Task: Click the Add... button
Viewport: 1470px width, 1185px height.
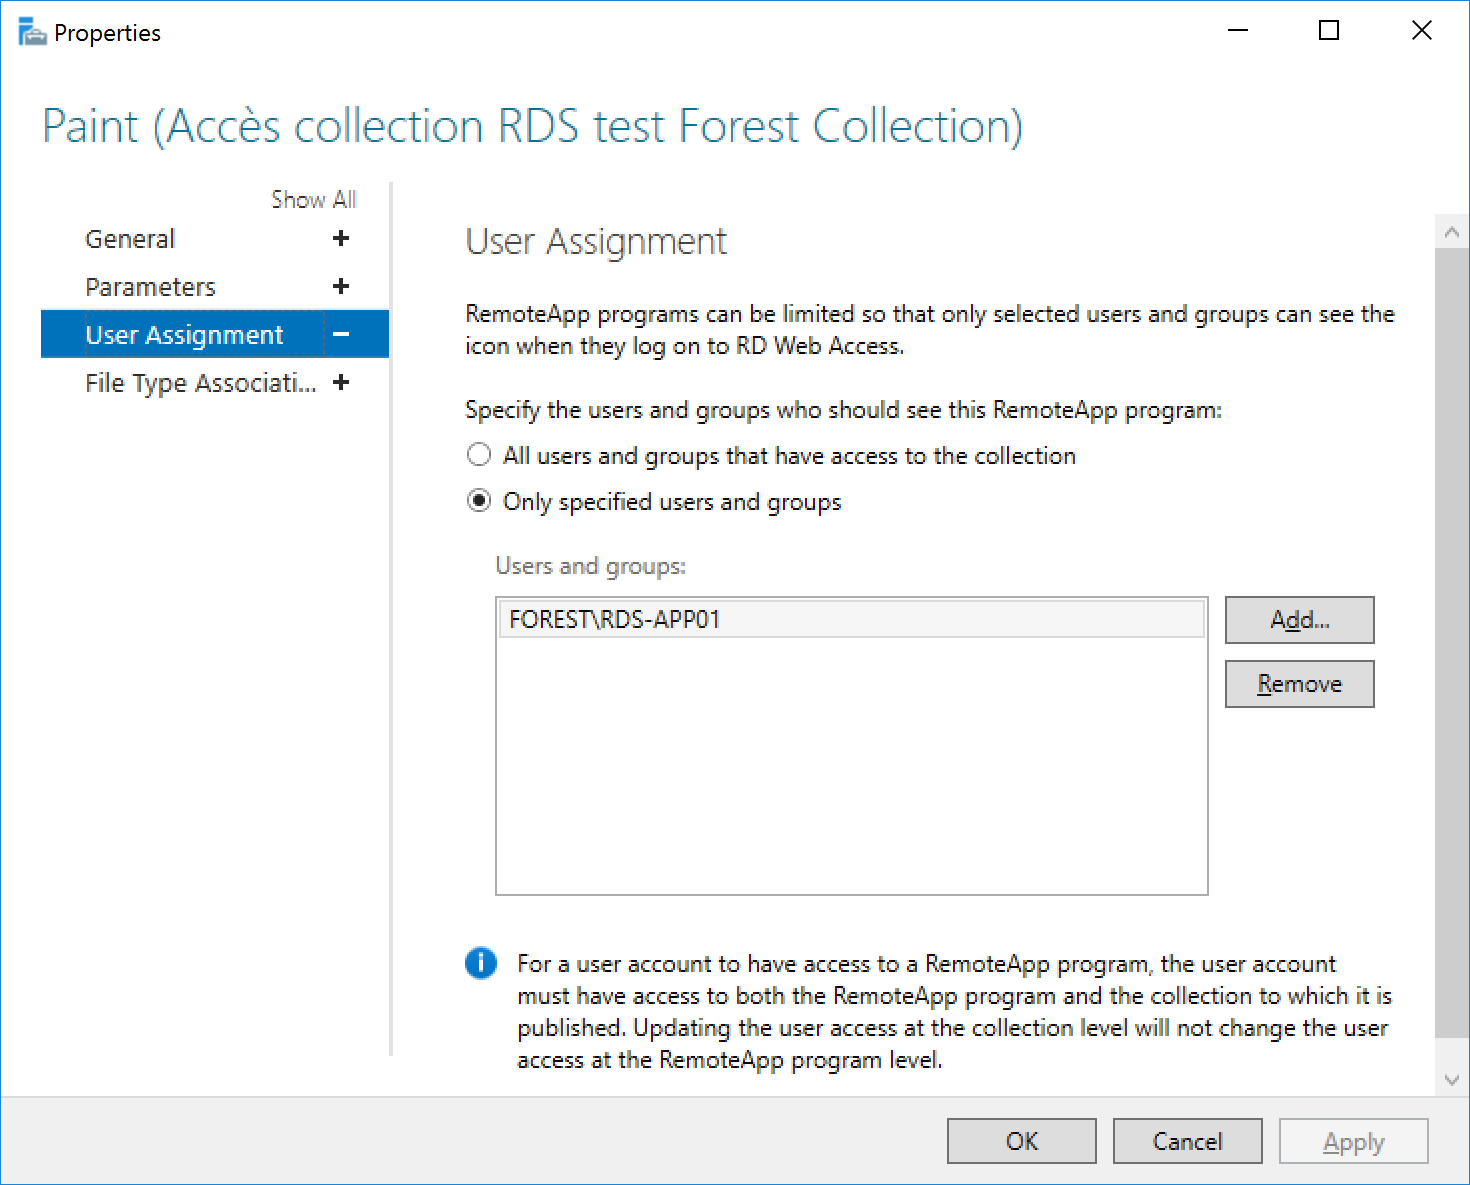Action: pos(1300,620)
